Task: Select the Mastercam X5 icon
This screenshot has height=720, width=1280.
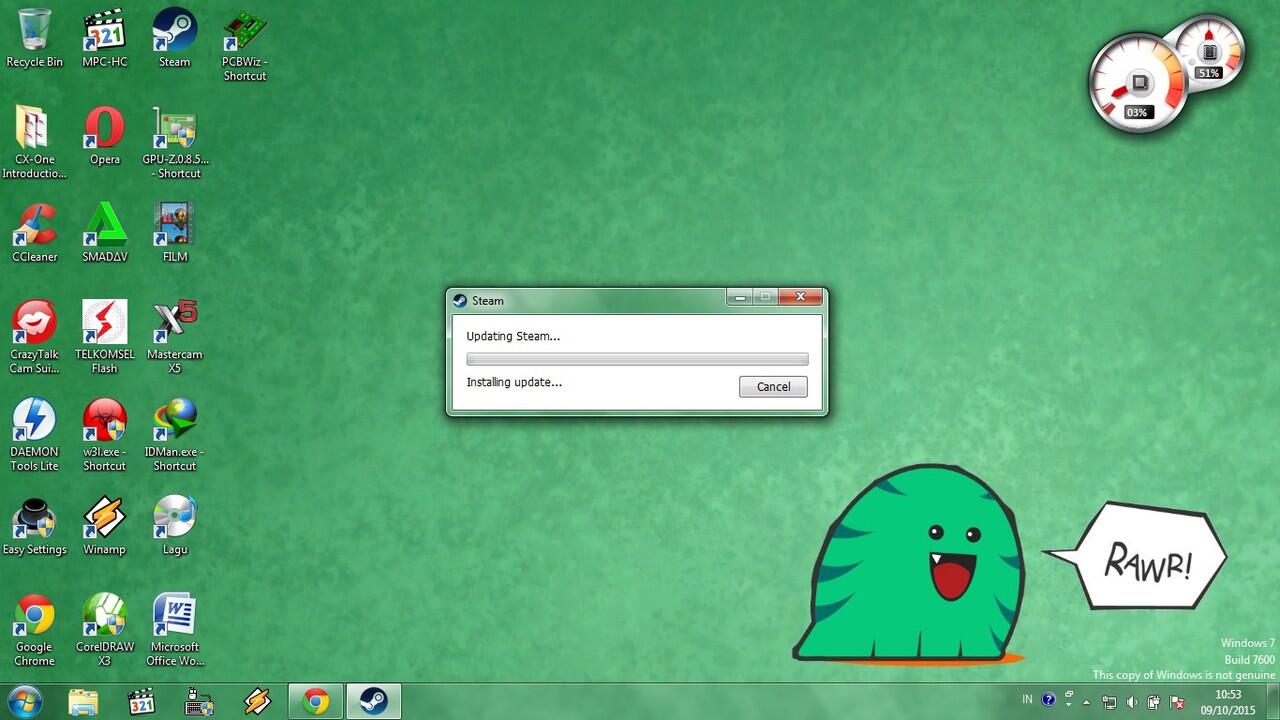Action: pyautogui.click(x=175, y=337)
